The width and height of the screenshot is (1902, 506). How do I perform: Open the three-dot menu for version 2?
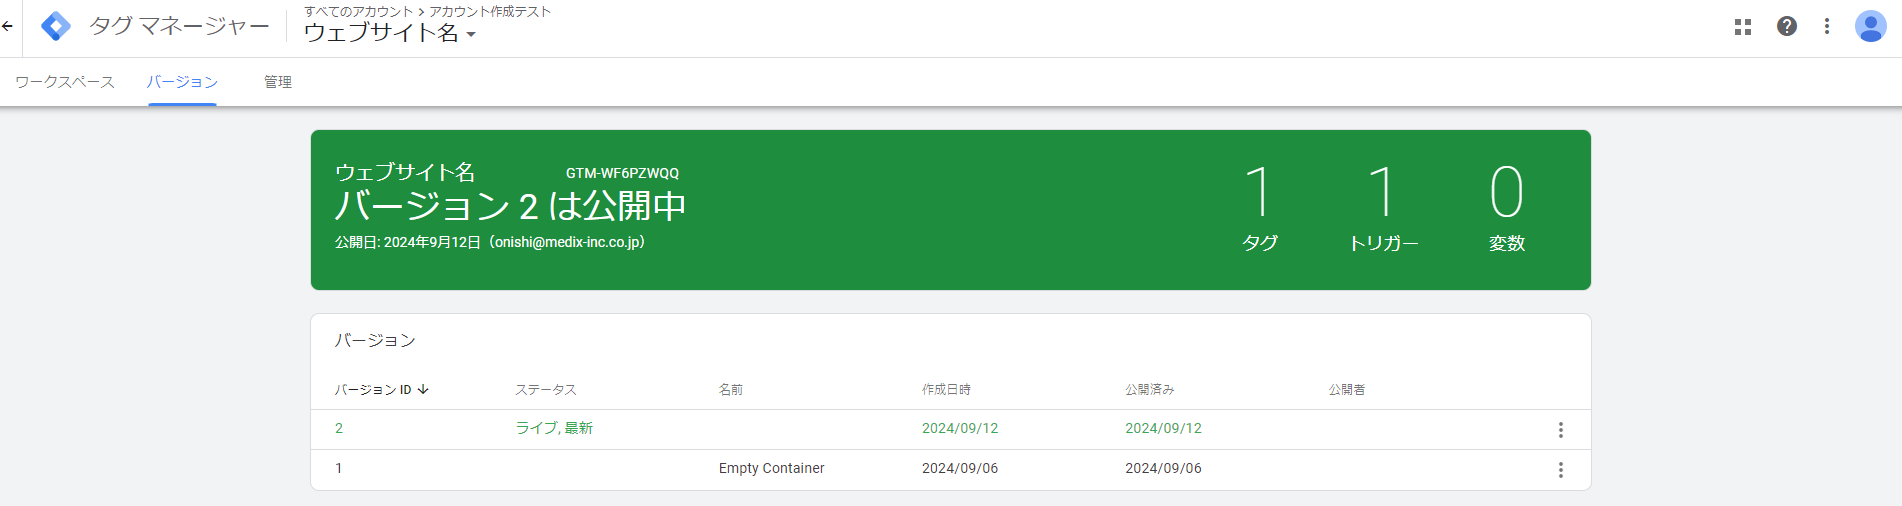(x=1560, y=430)
